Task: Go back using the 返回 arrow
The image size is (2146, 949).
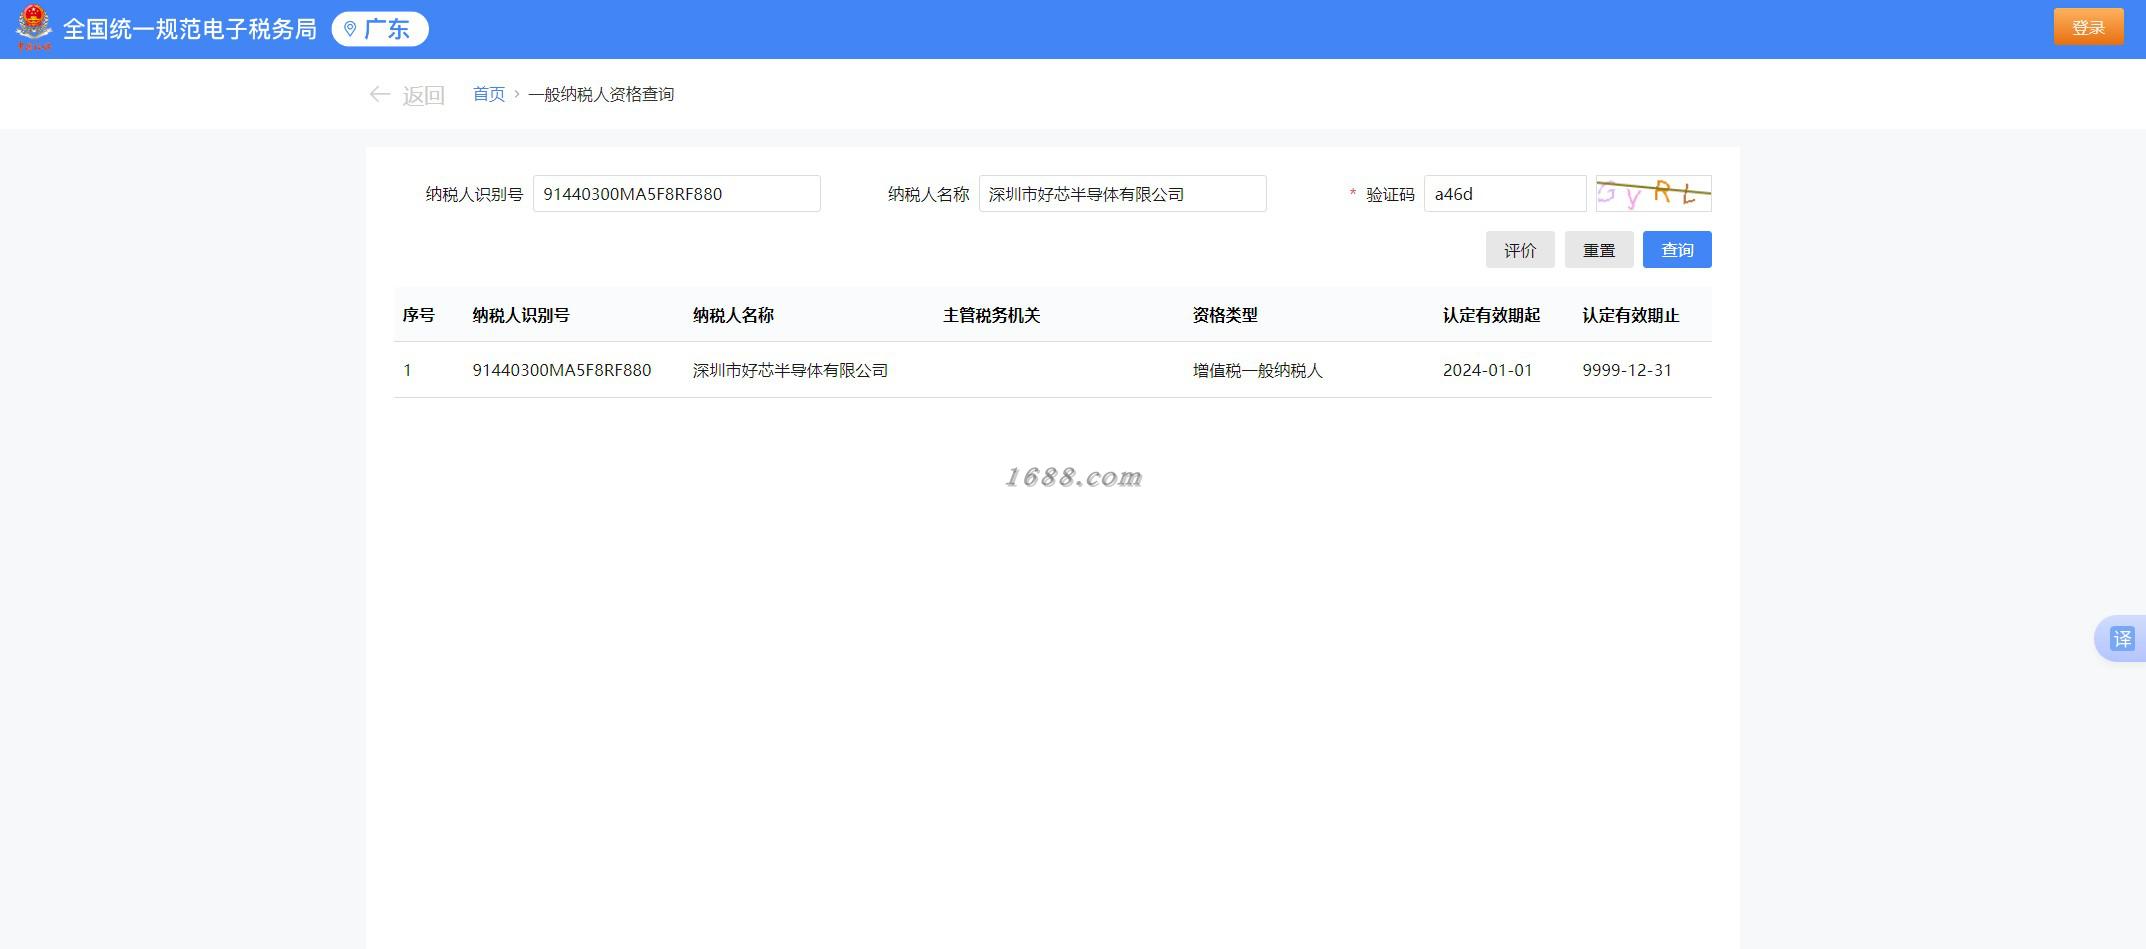Action: (x=379, y=94)
